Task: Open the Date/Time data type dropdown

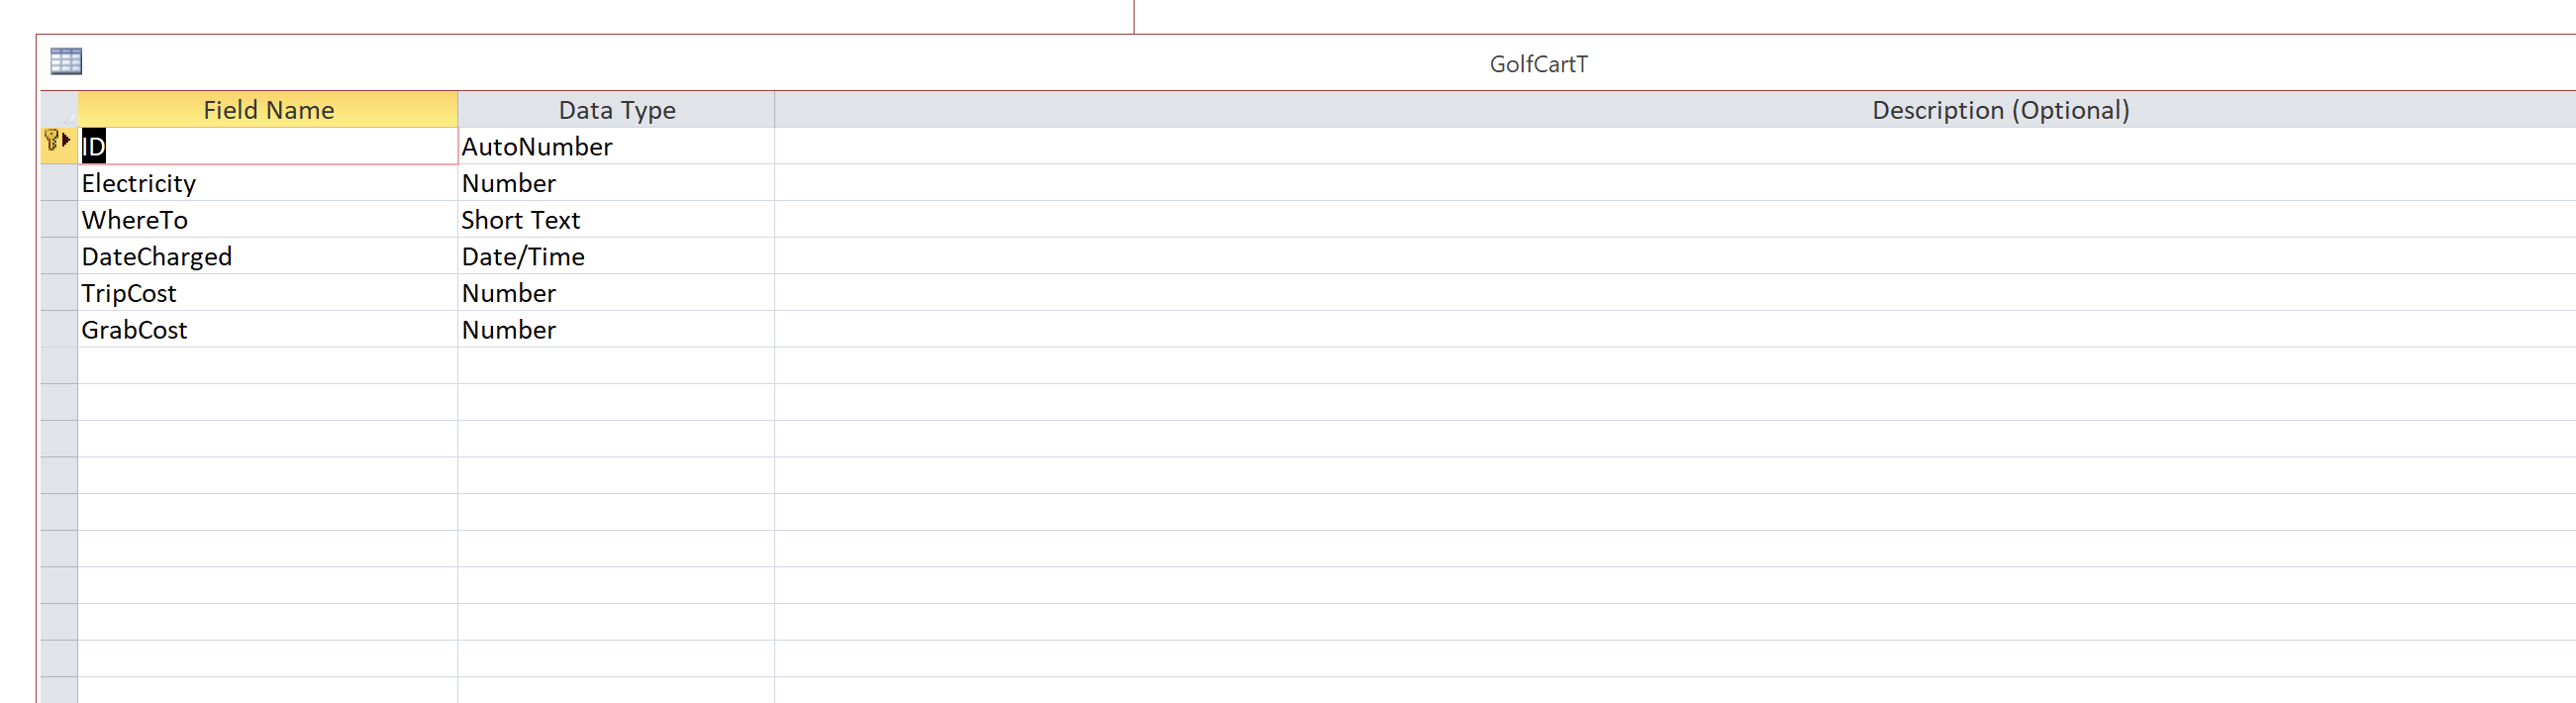Action: (x=616, y=257)
